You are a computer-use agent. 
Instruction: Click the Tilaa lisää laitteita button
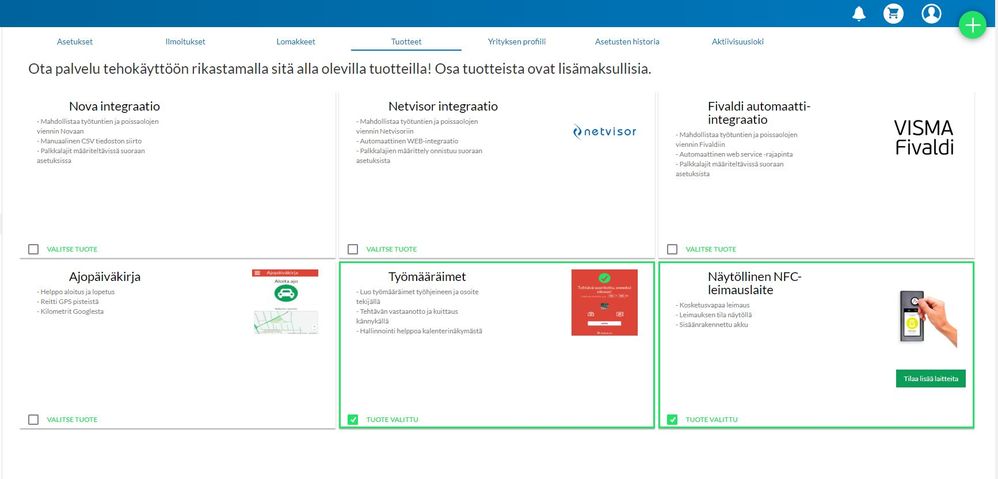coord(931,378)
